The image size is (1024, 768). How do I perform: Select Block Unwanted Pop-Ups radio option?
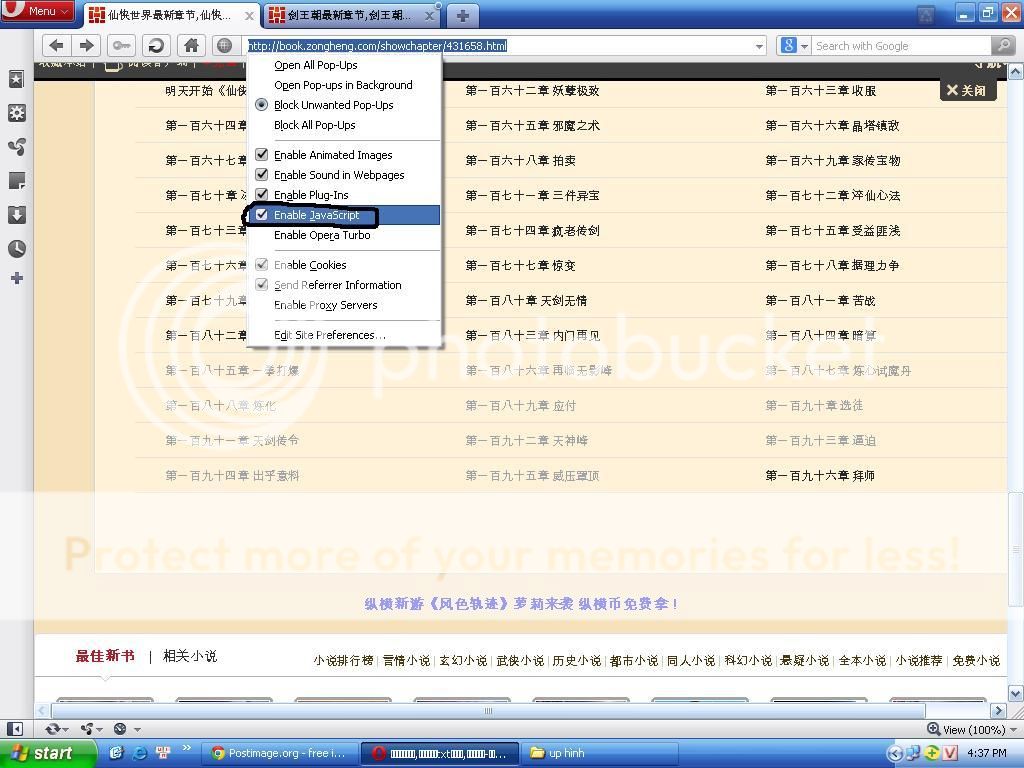(262, 105)
